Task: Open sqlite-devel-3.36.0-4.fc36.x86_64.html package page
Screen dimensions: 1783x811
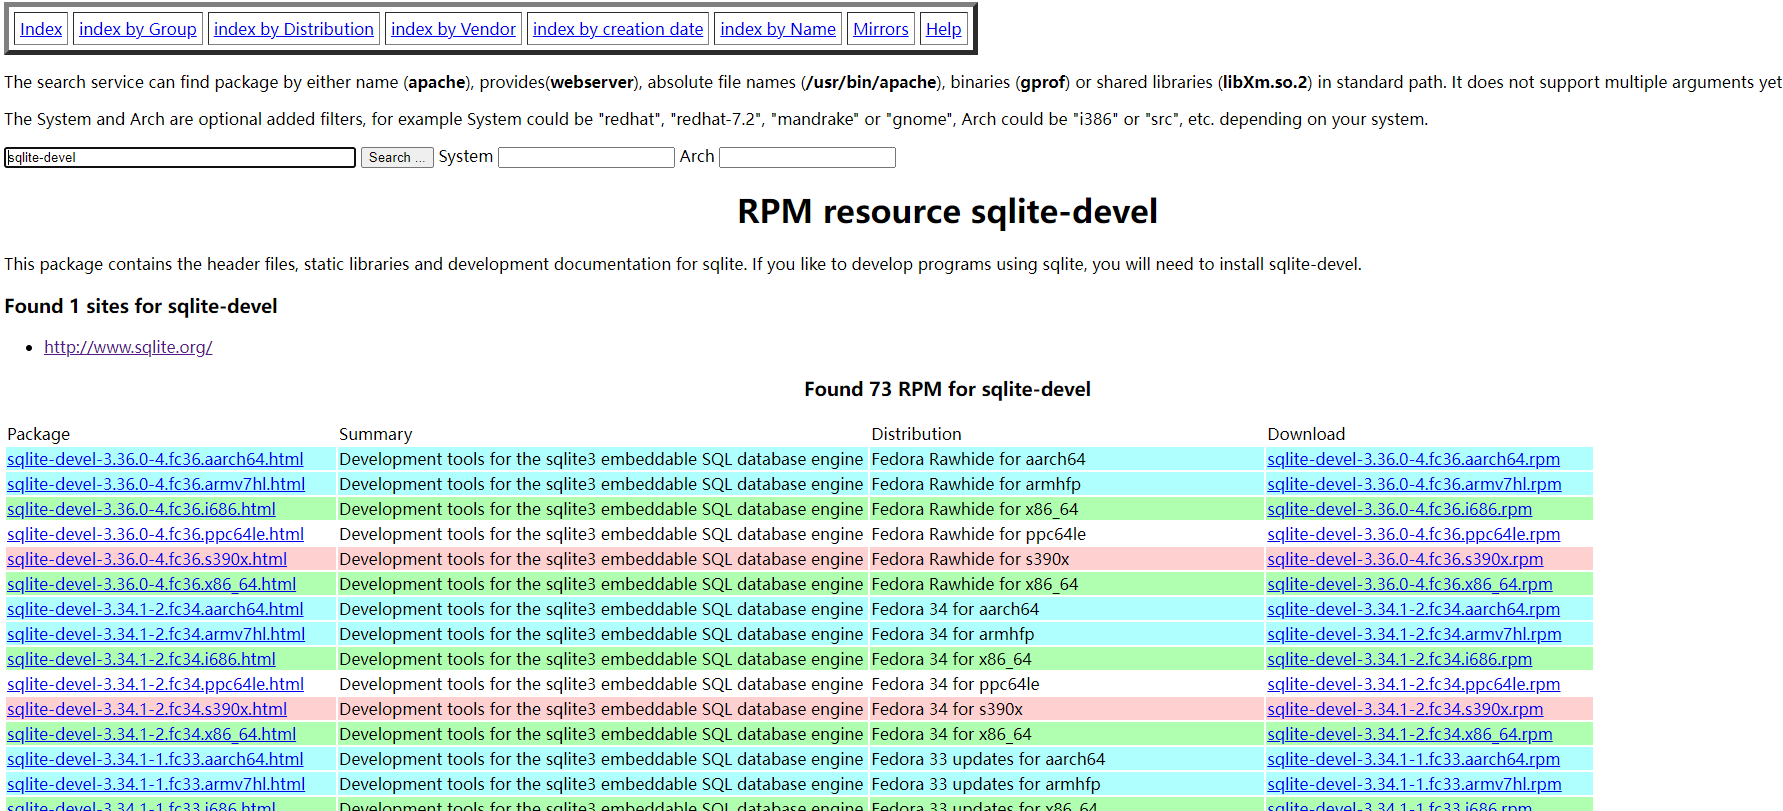Action: pyautogui.click(x=151, y=584)
